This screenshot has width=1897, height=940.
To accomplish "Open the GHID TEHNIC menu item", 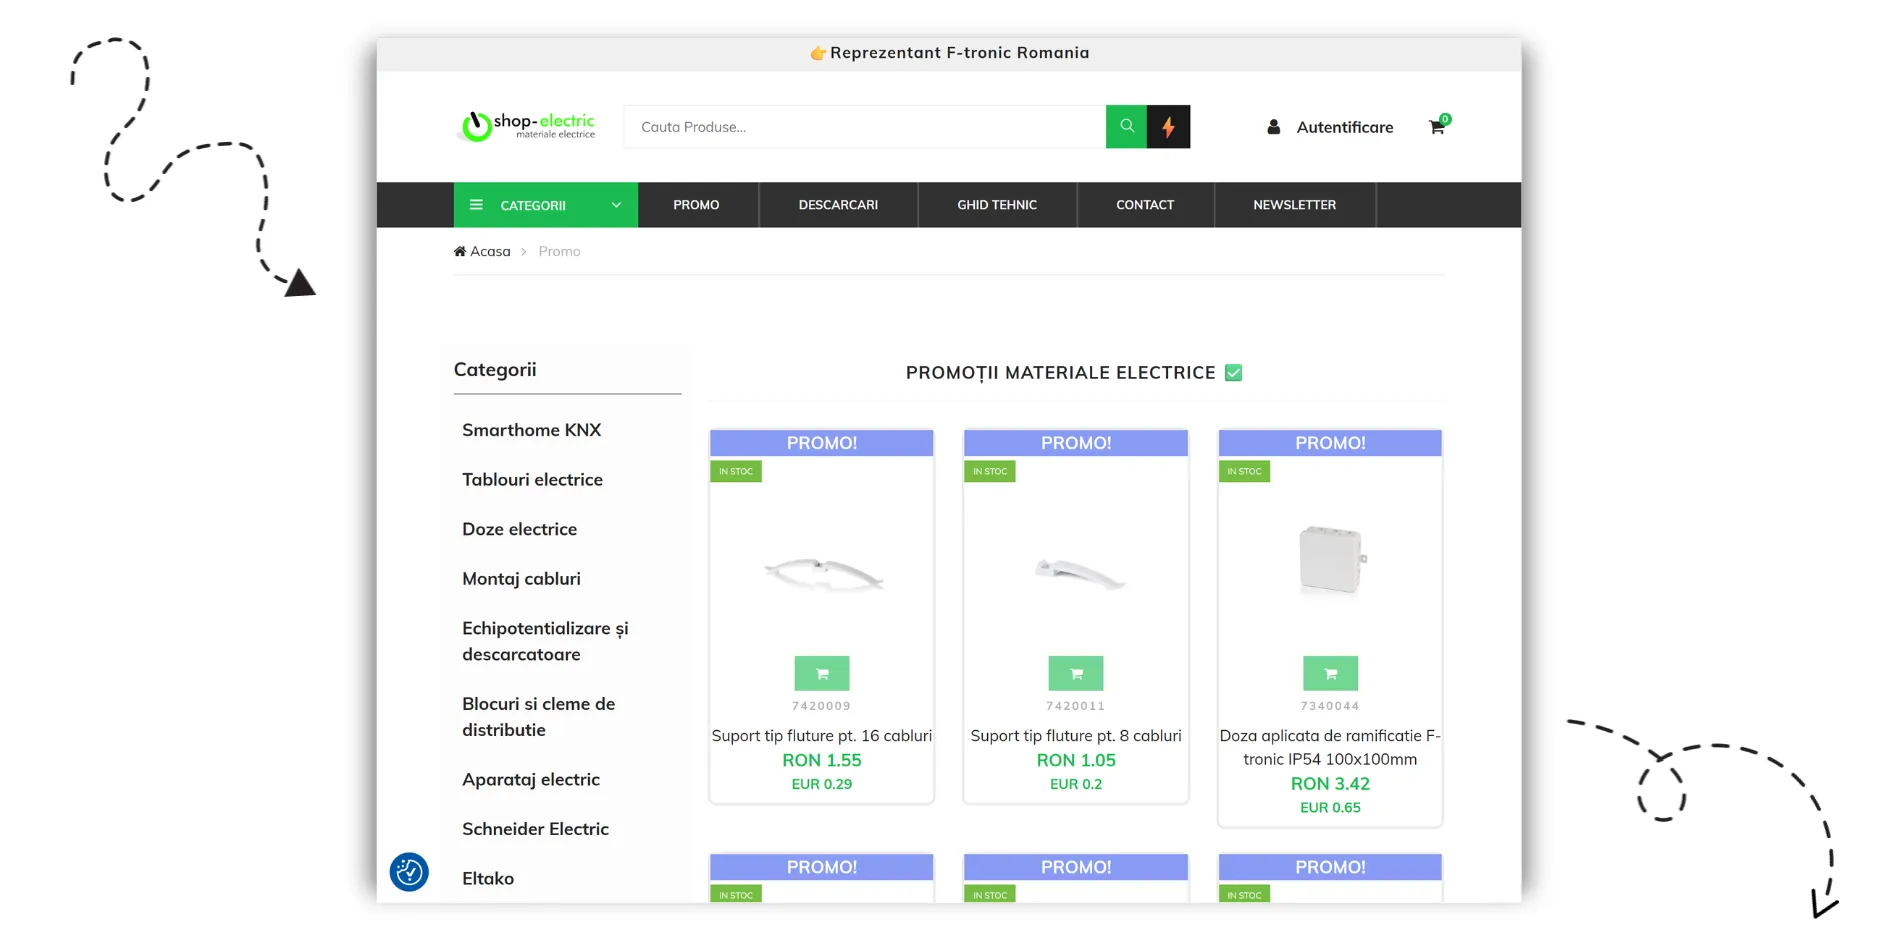I will click(997, 205).
